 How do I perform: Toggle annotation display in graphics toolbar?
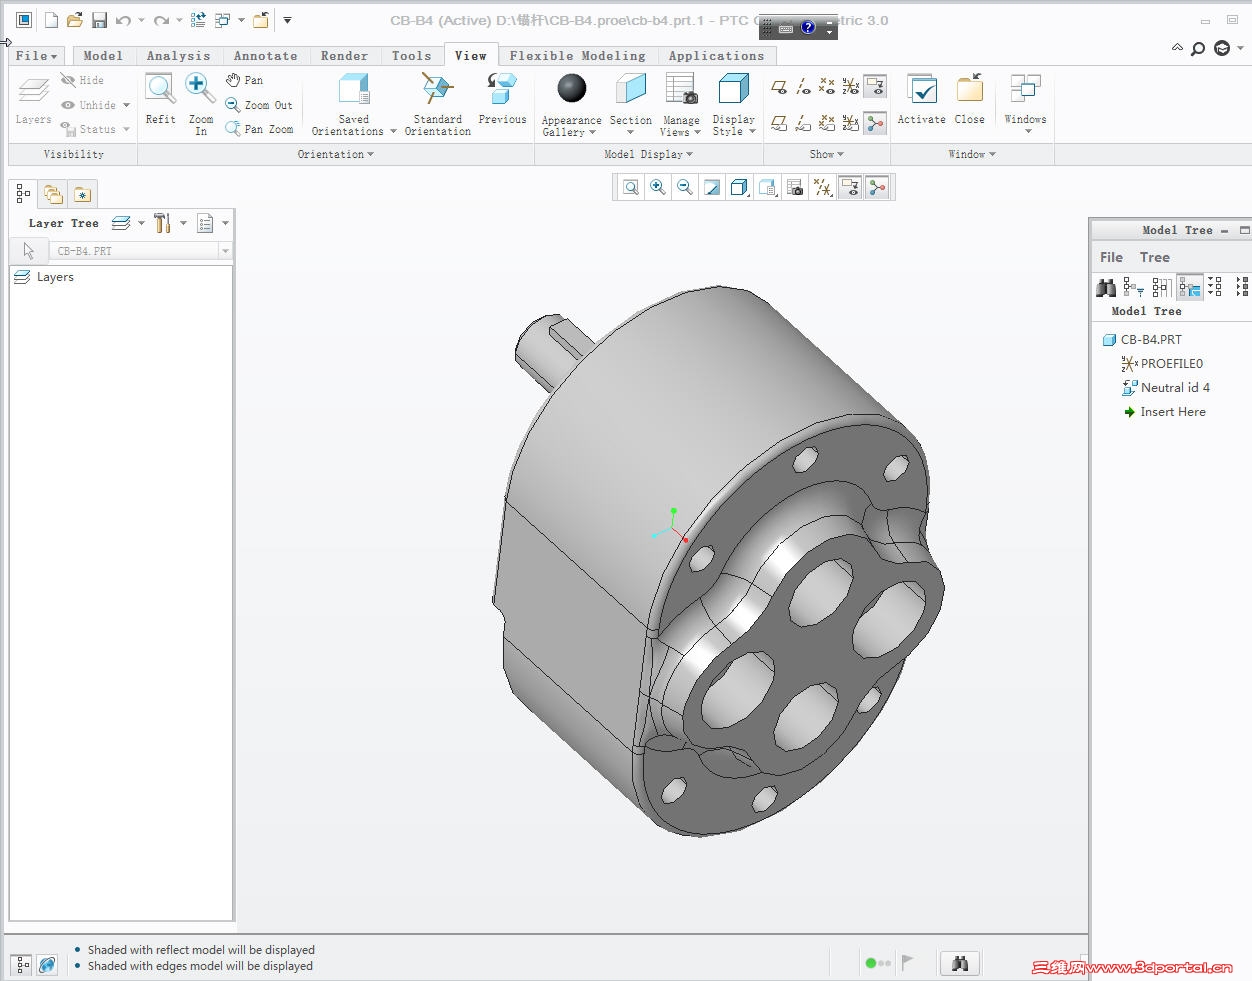click(850, 187)
